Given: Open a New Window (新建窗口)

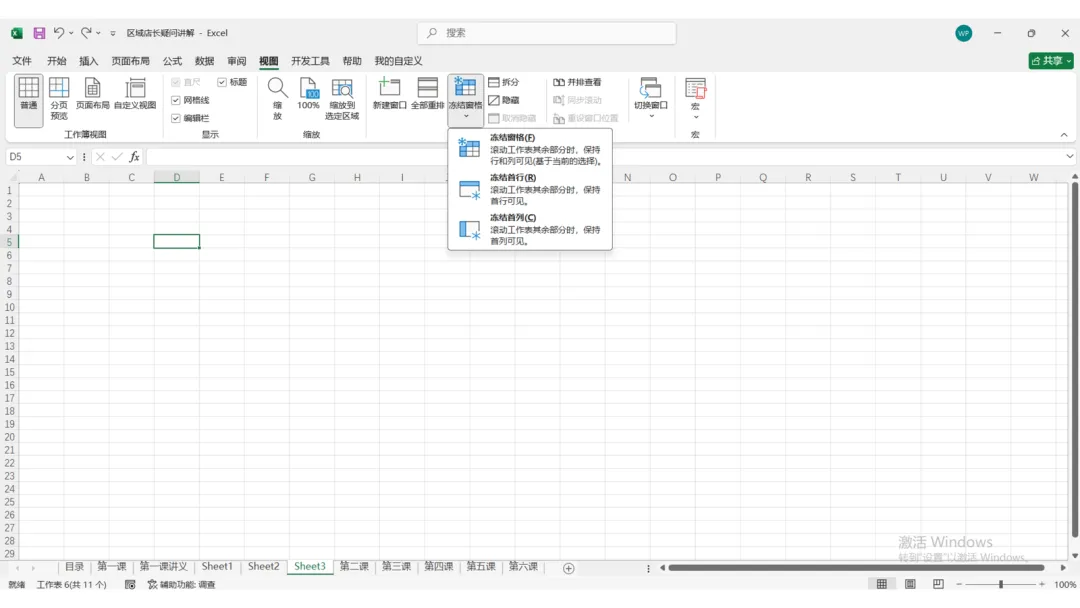Looking at the screenshot, I should coord(389,94).
